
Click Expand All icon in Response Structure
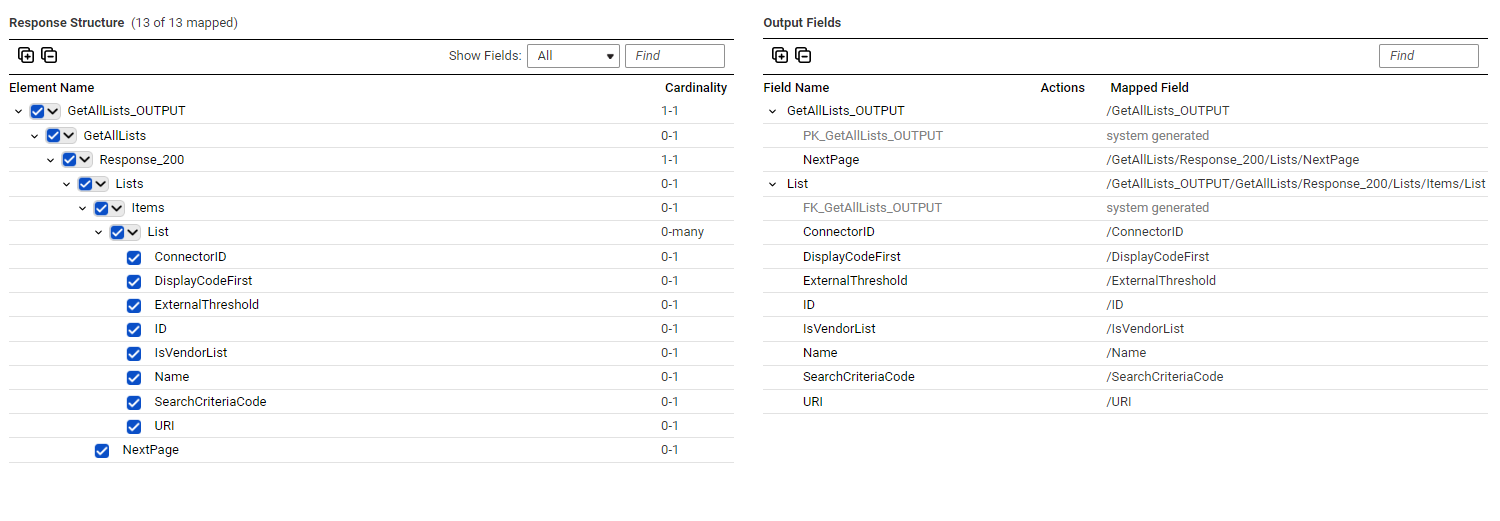[x=26, y=56]
